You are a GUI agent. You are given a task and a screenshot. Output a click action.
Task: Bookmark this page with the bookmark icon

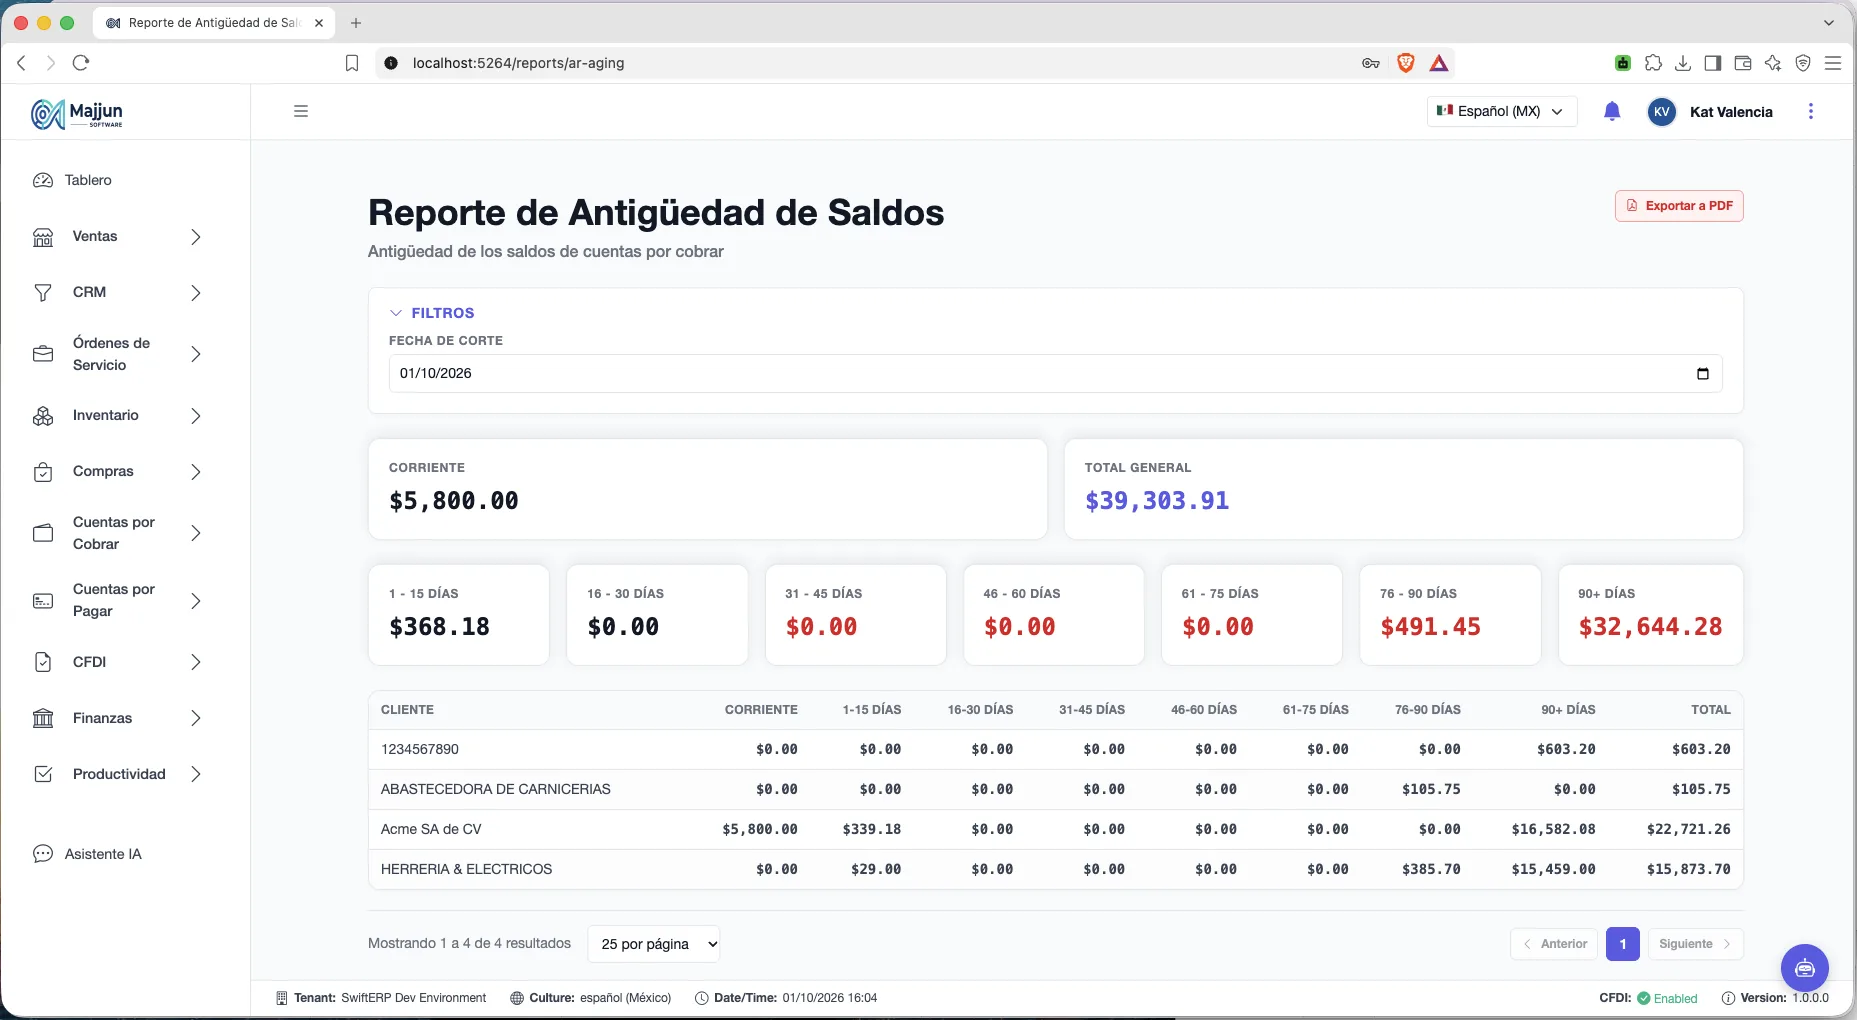[x=352, y=63]
